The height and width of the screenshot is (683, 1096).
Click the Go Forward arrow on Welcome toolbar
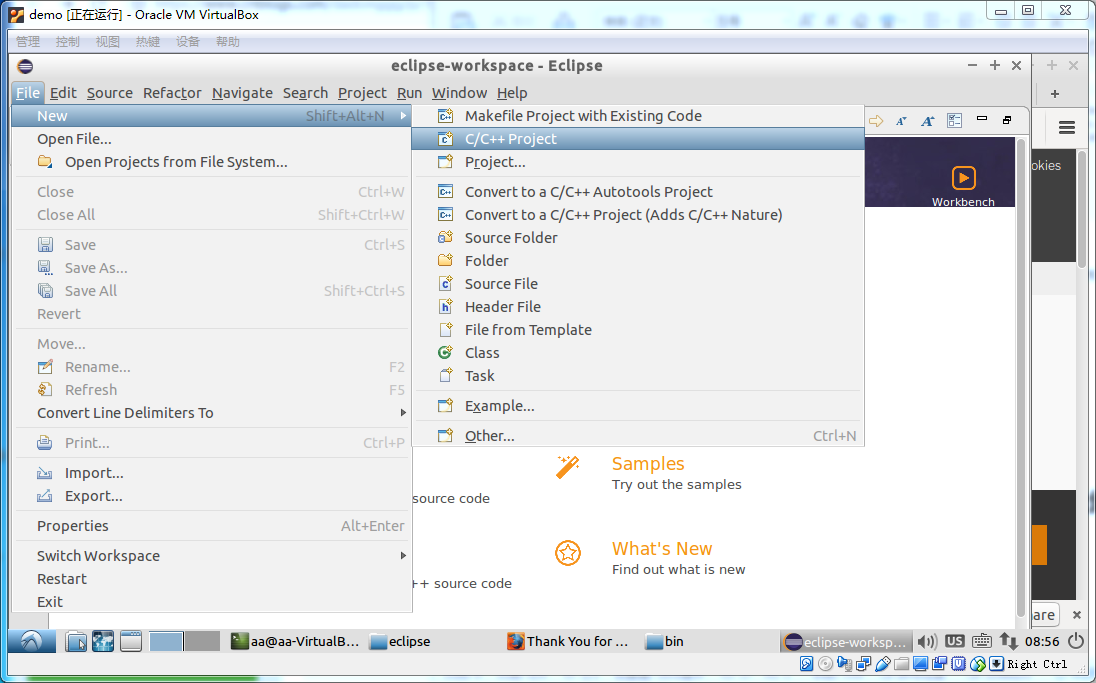pyautogui.click(x=876, y=119)
